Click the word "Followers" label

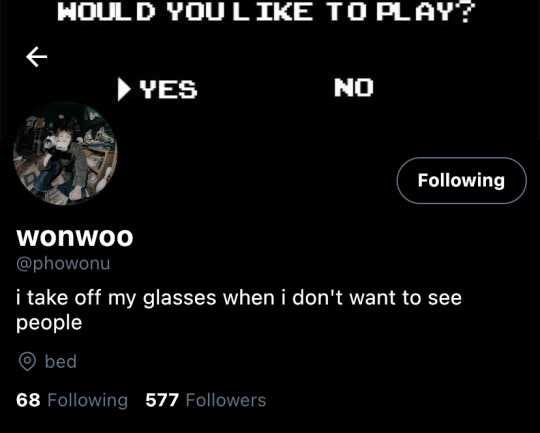click(x=226, y=400)
